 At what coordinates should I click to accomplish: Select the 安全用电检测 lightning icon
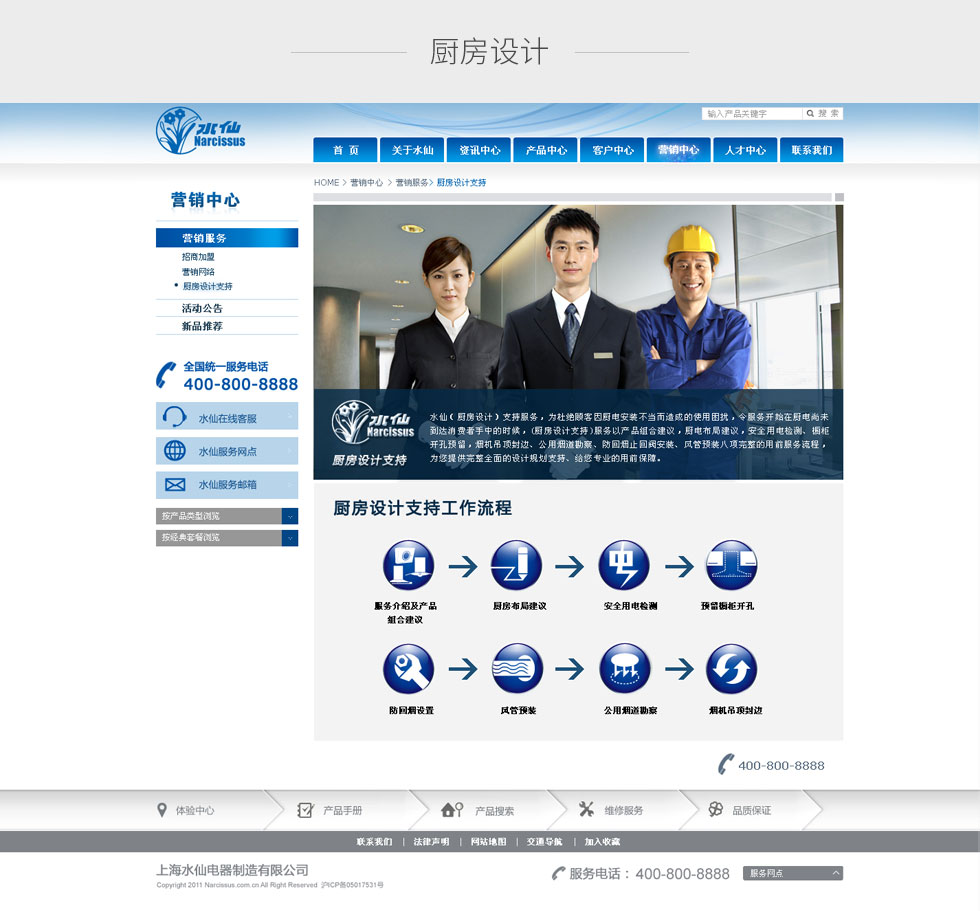(x=624, y=566)
